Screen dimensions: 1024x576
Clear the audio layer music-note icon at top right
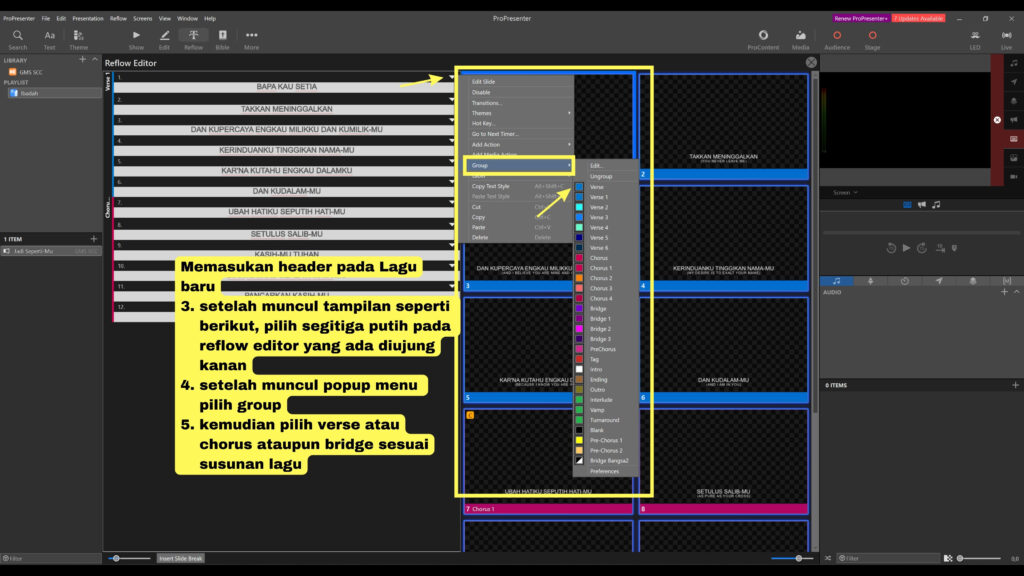pos(1014,63)
